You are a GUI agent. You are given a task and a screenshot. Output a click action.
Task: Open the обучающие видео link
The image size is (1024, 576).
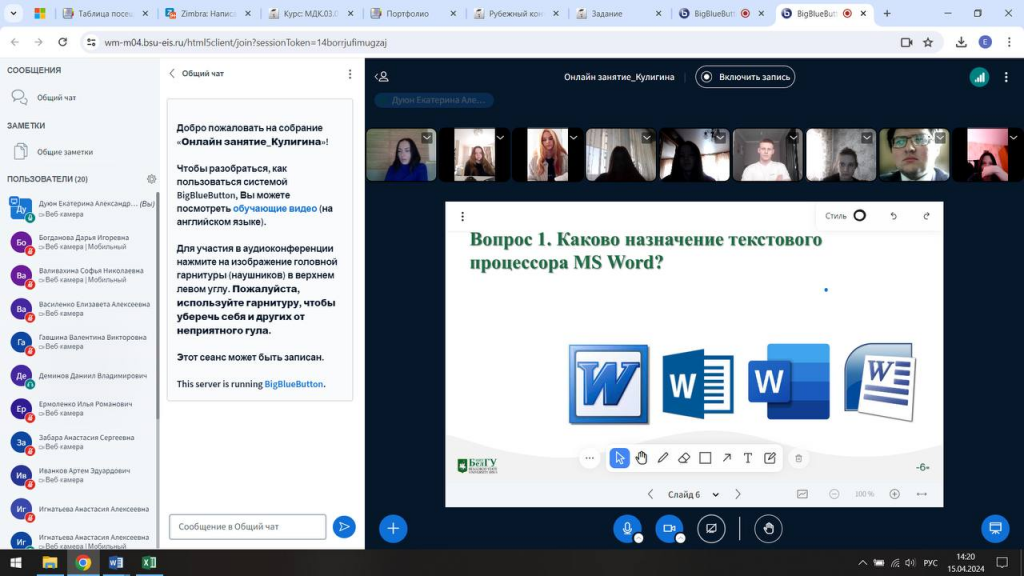coord(275,208)
